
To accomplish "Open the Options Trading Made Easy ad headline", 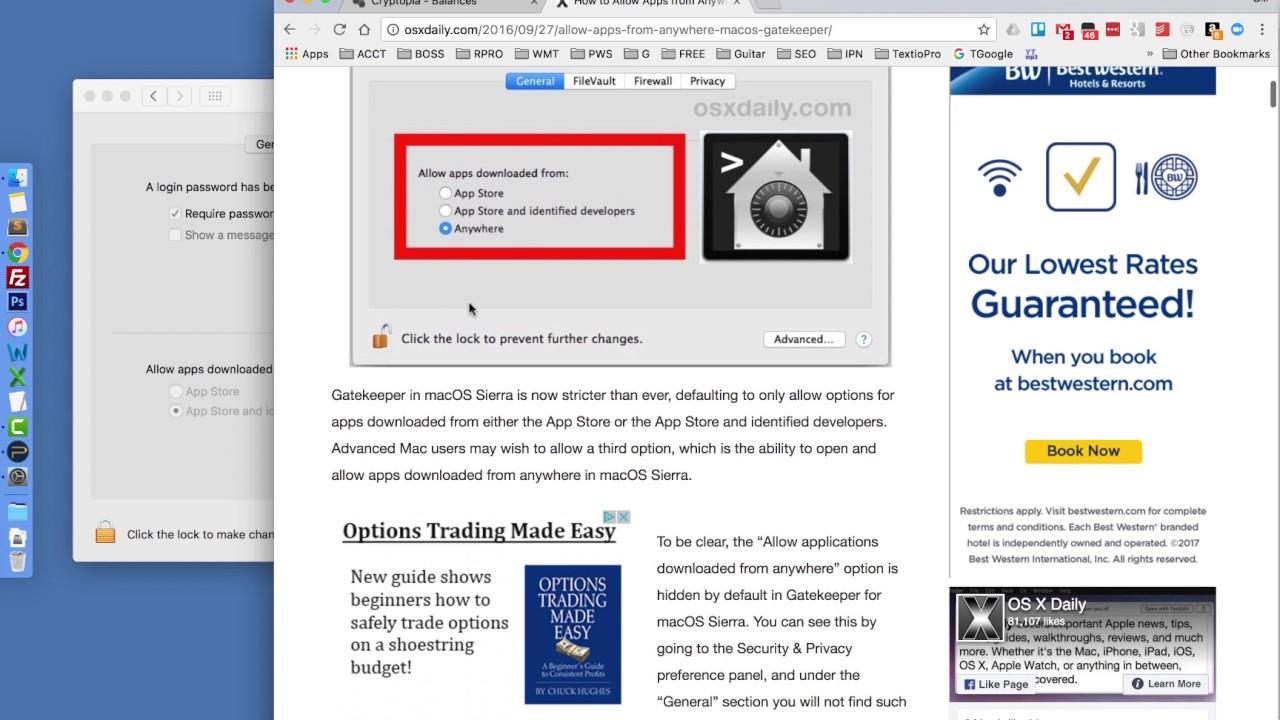I will [x=479, y=531].
